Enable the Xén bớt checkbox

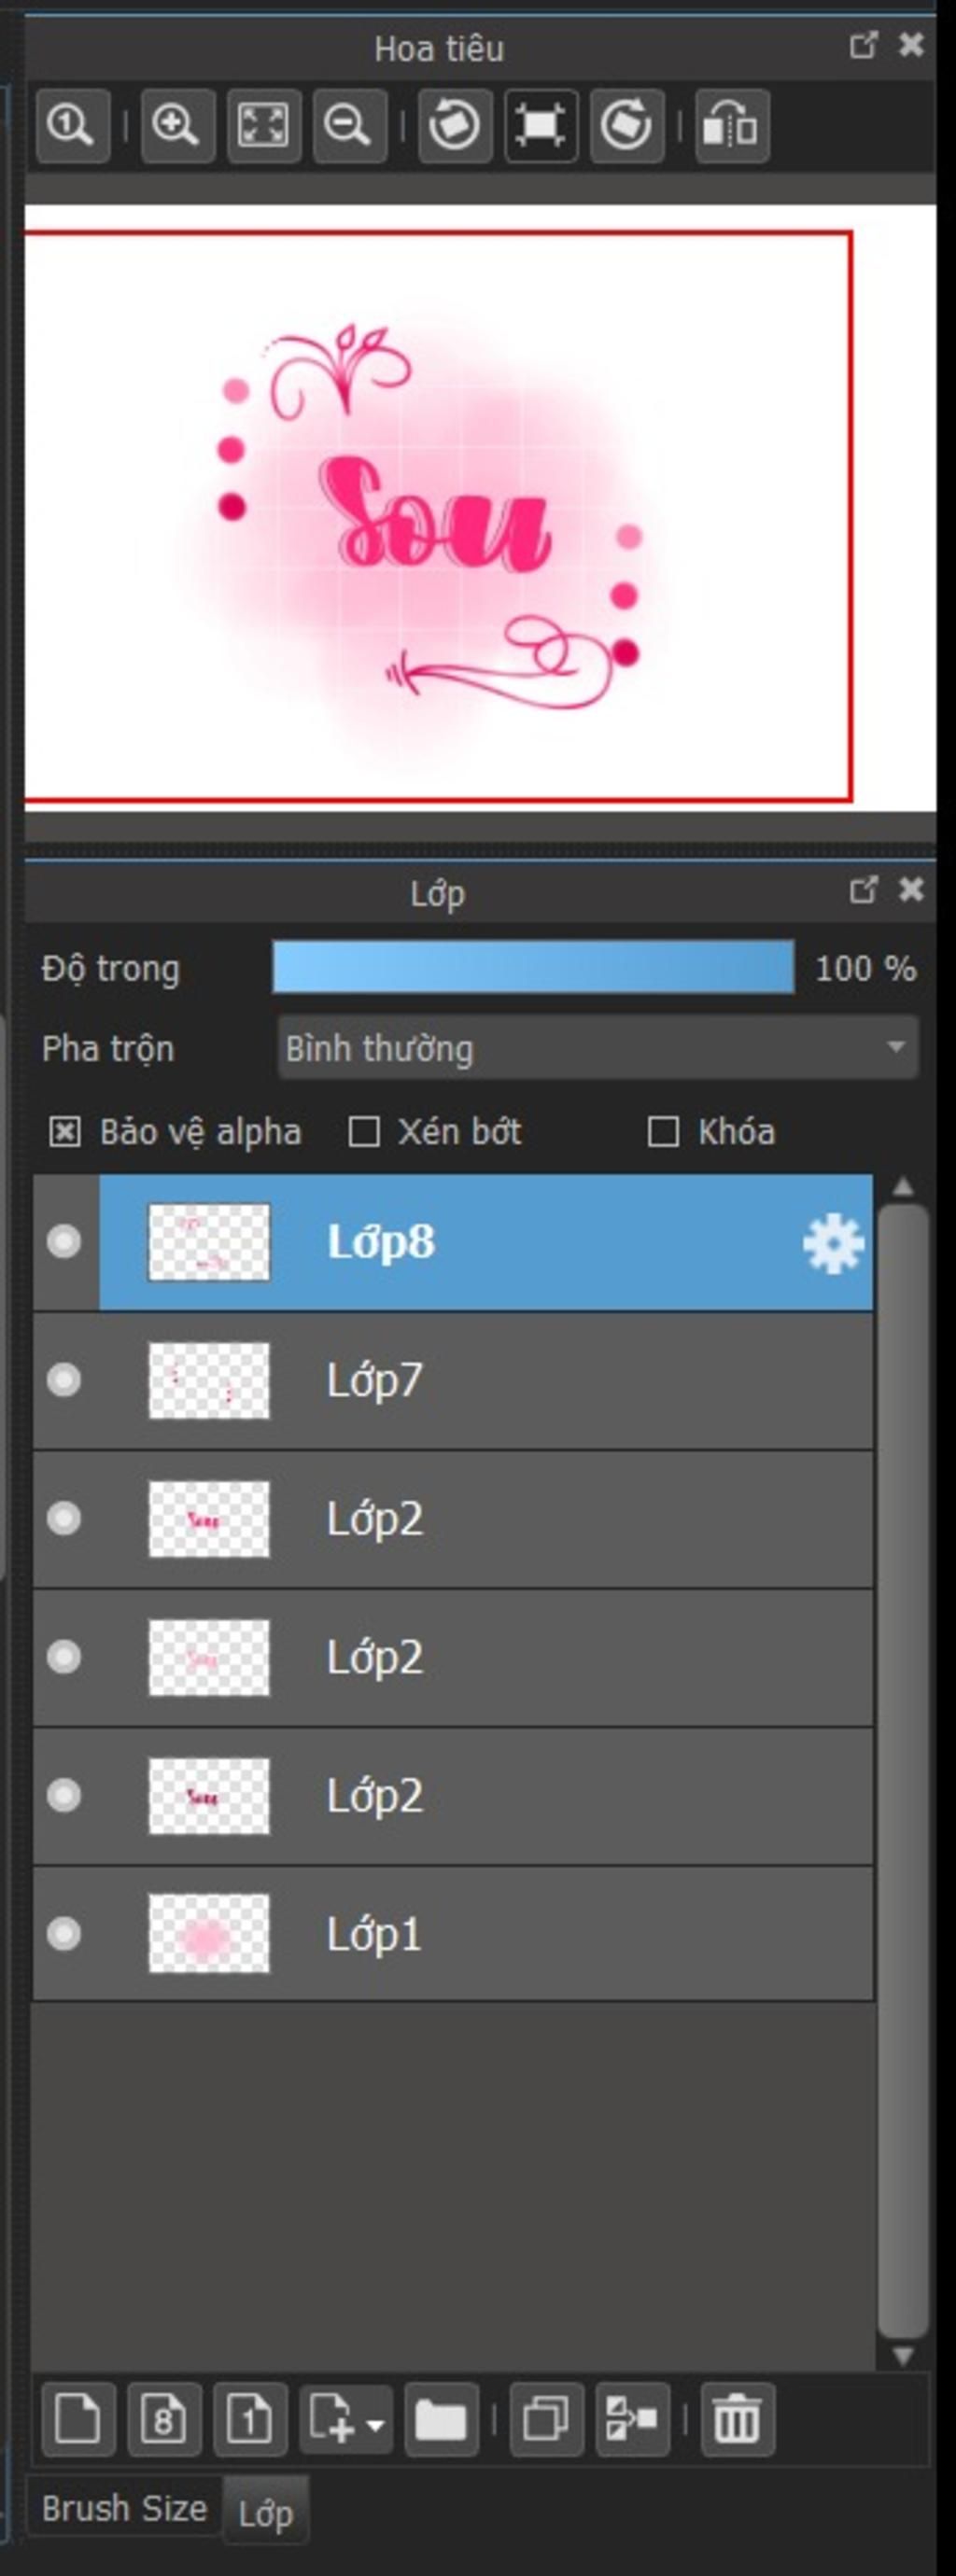363,1132
